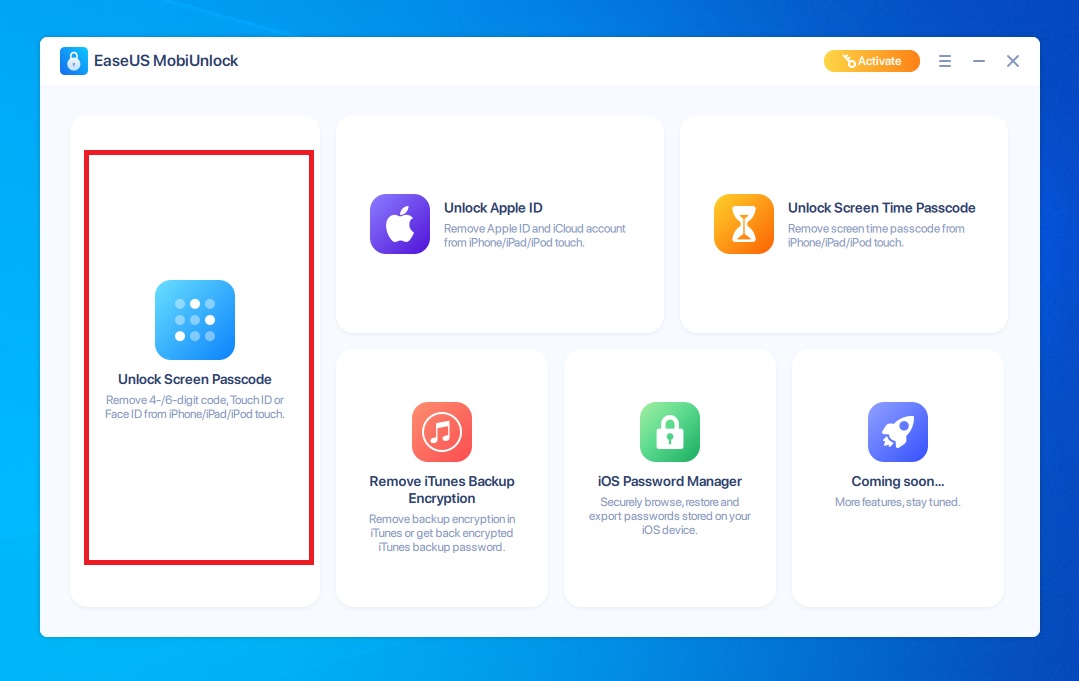Select the Unlock Screen Passcode title
The width and height of the screenshot is (1079, 681).
(195, 379)
